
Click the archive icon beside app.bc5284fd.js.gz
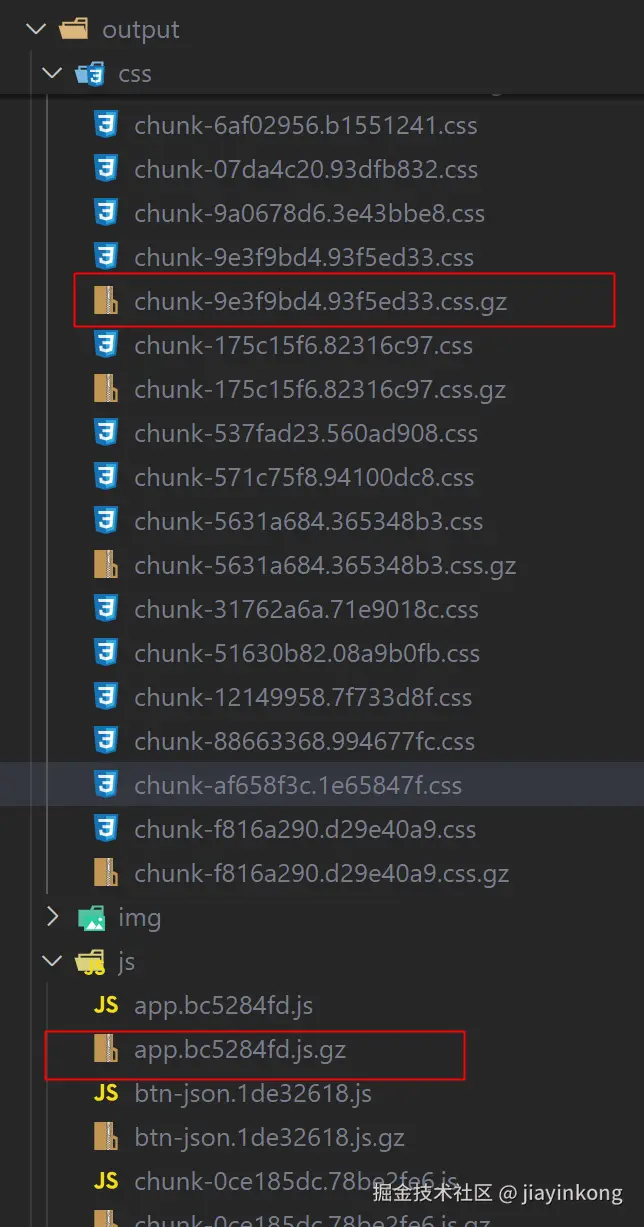(x=106, y=1049)
